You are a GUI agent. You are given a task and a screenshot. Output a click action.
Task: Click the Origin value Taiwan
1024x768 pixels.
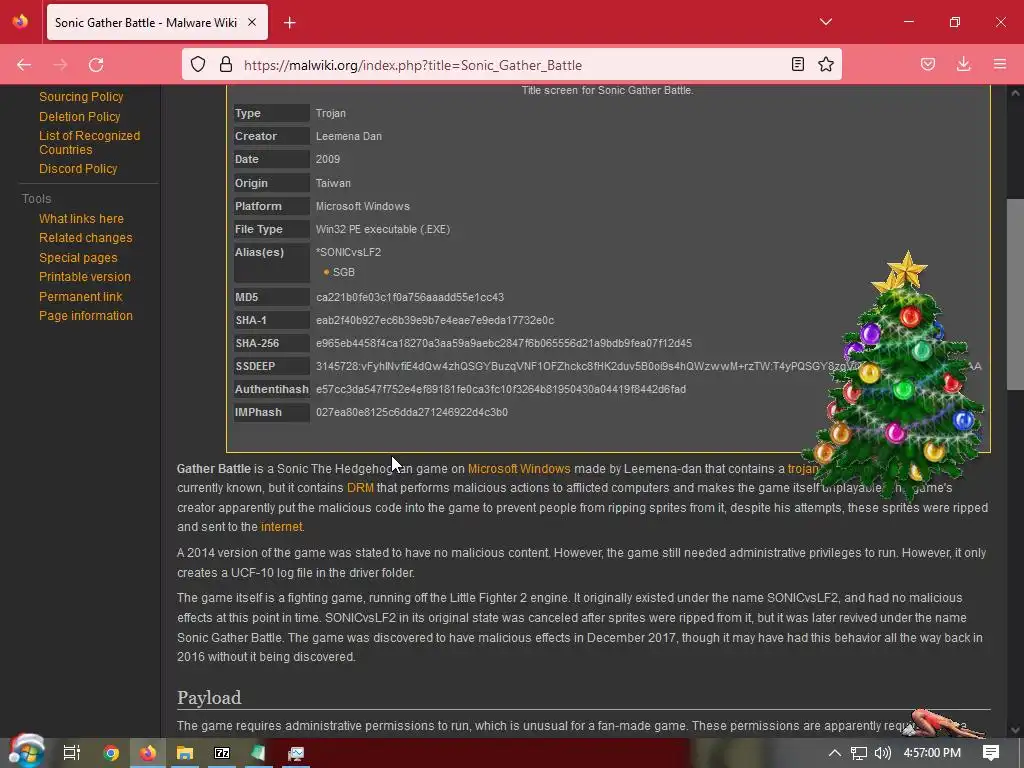click(333, 183)
